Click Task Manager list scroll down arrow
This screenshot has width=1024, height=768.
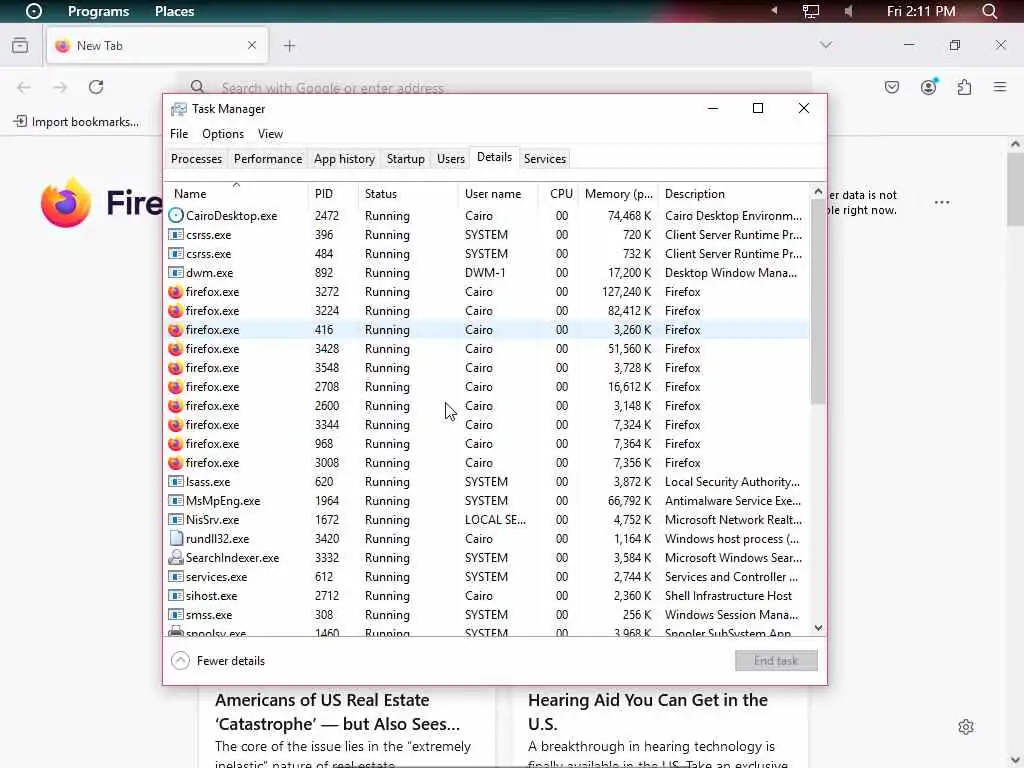pos(818,628)
